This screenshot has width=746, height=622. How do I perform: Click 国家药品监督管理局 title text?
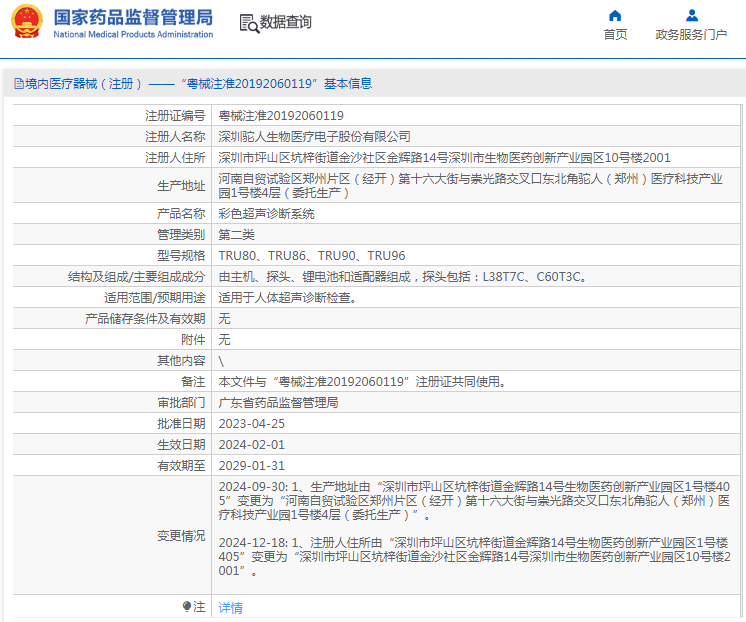(133, 17)
